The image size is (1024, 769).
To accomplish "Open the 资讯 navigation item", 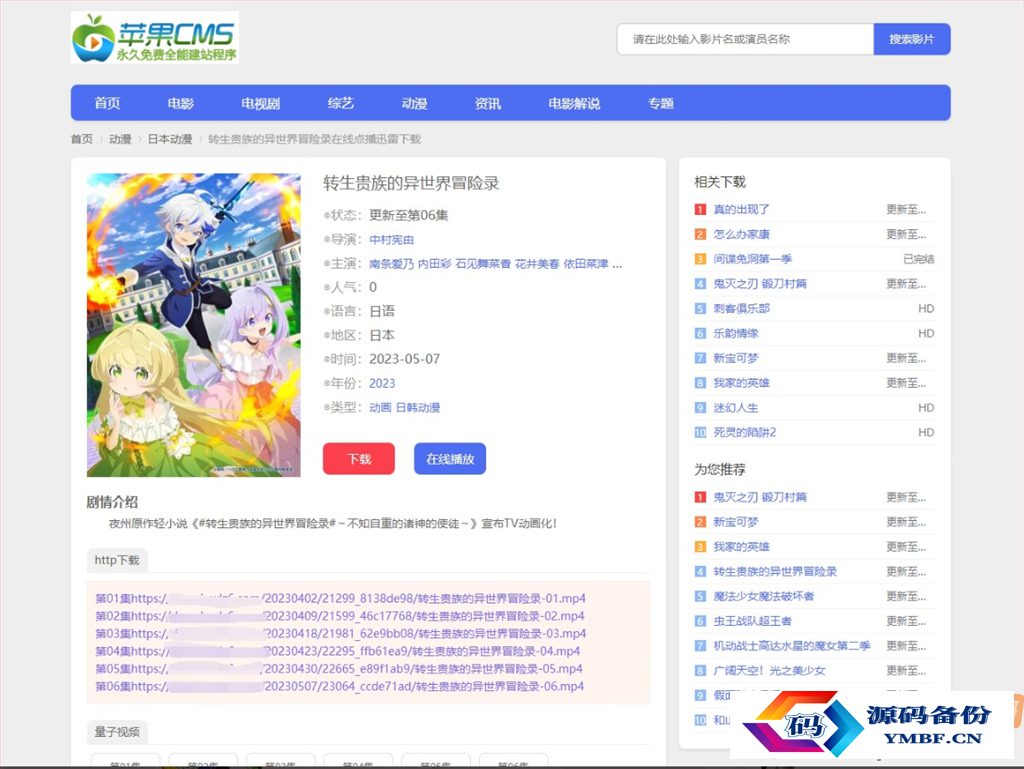I will click(488, 103).
